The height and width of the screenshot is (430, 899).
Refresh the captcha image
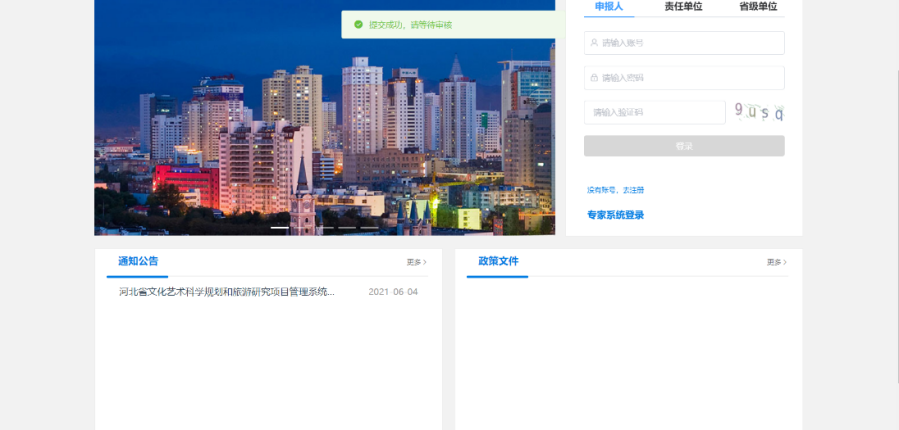coord(758,112)
